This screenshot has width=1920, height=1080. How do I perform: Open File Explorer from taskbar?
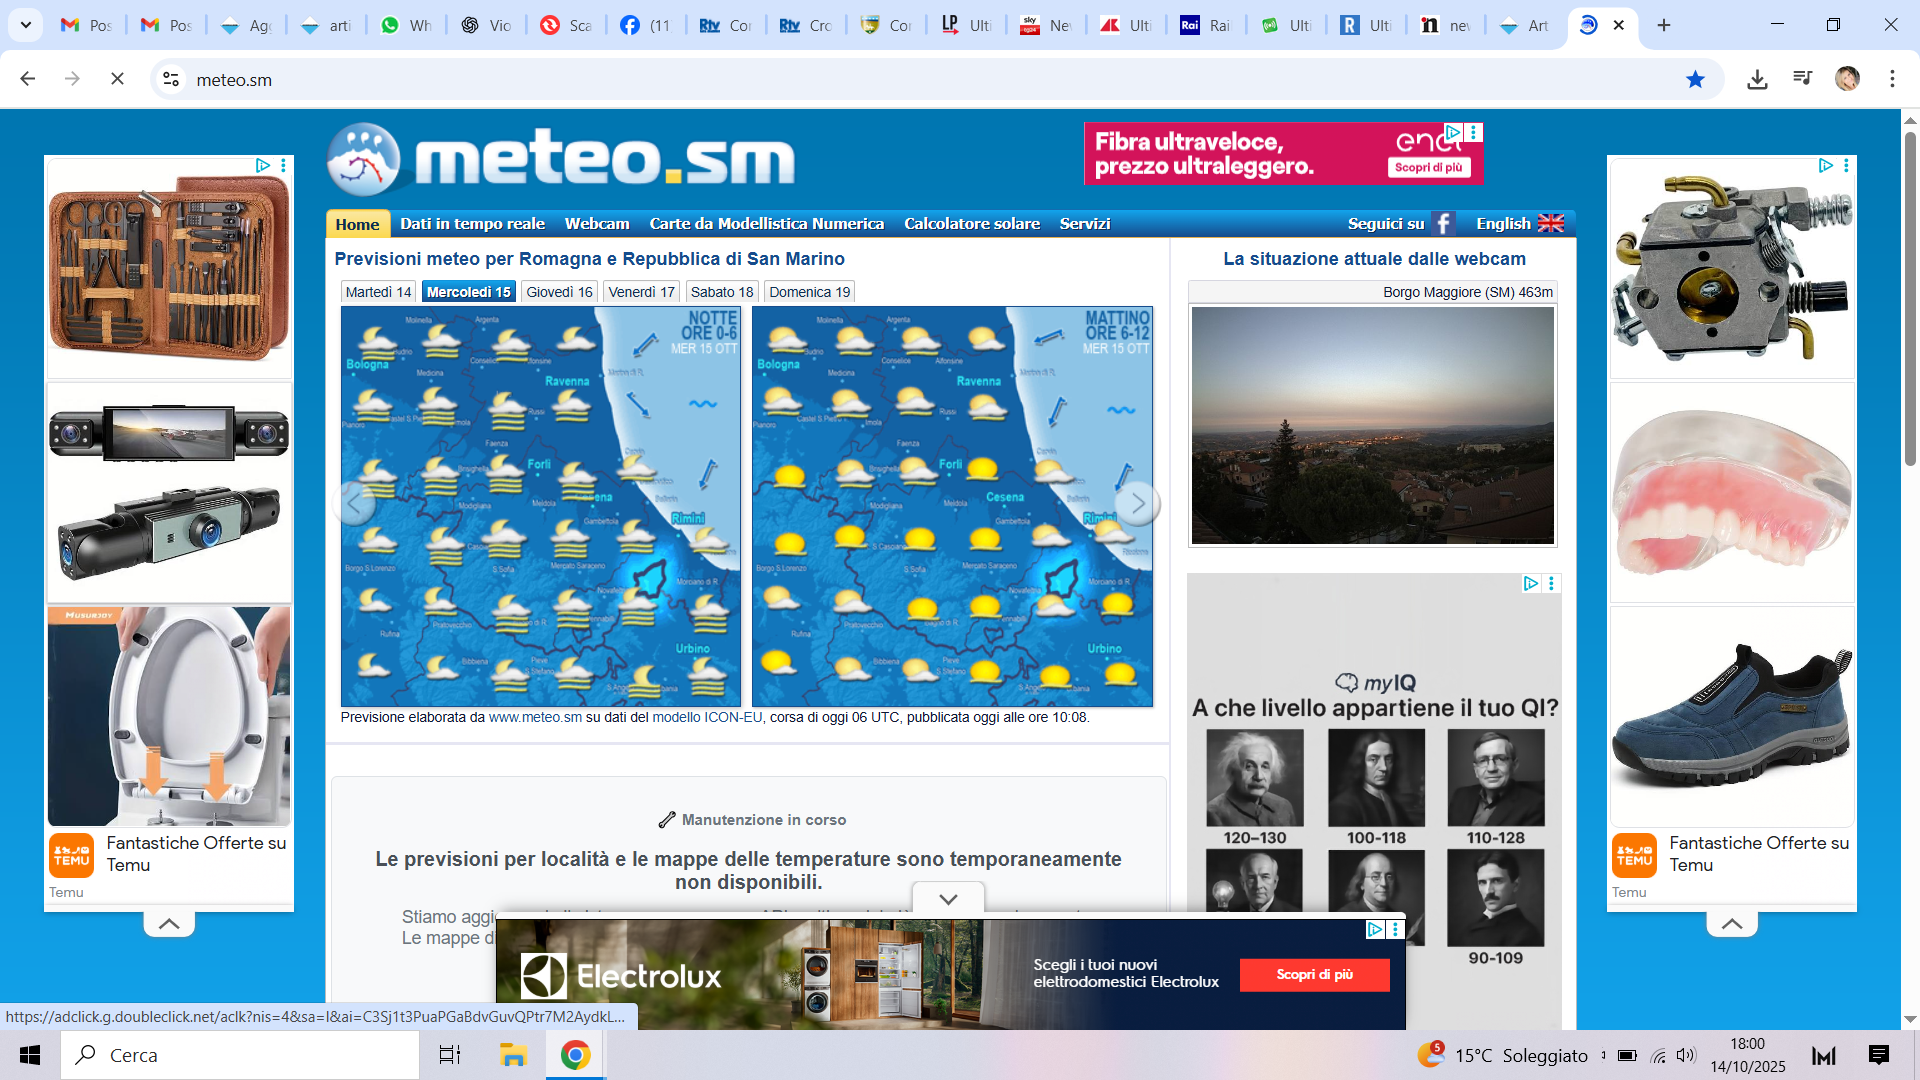pyautogui.click(x=513, y=1055)
